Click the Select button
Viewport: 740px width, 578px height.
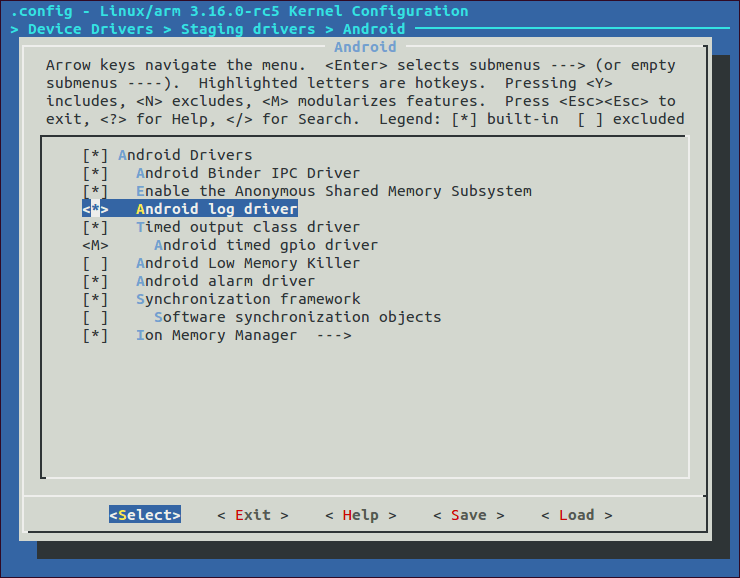point(145,515)
